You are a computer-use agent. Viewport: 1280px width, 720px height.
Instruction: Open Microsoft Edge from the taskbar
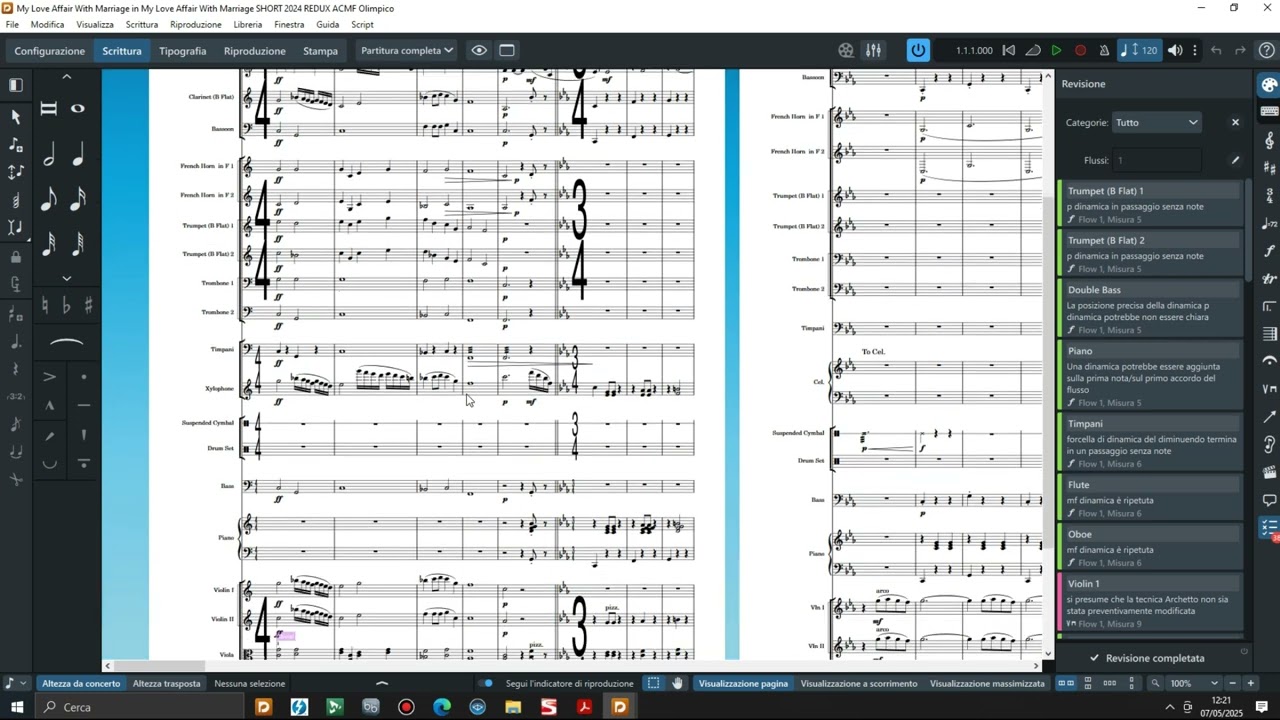(442, 707)
